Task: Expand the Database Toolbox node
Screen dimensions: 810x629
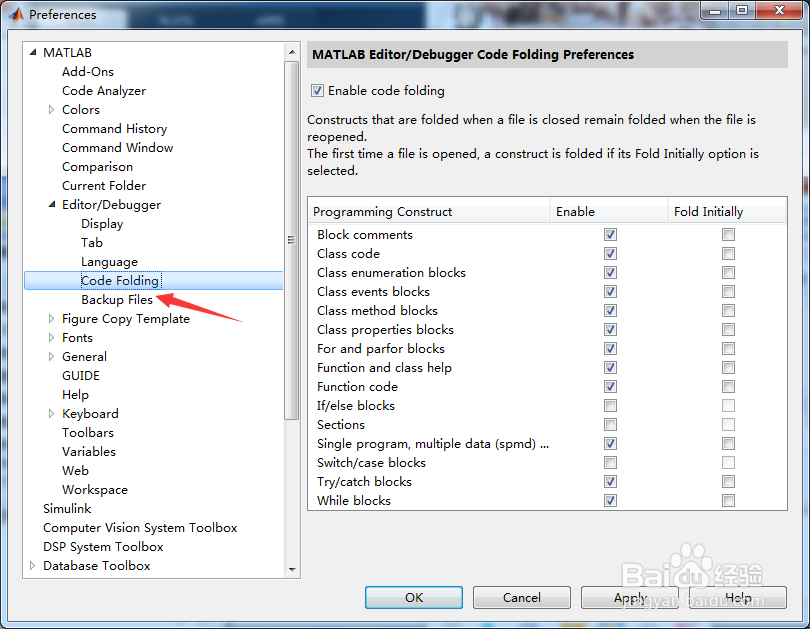Action: [x=33, y=565]
